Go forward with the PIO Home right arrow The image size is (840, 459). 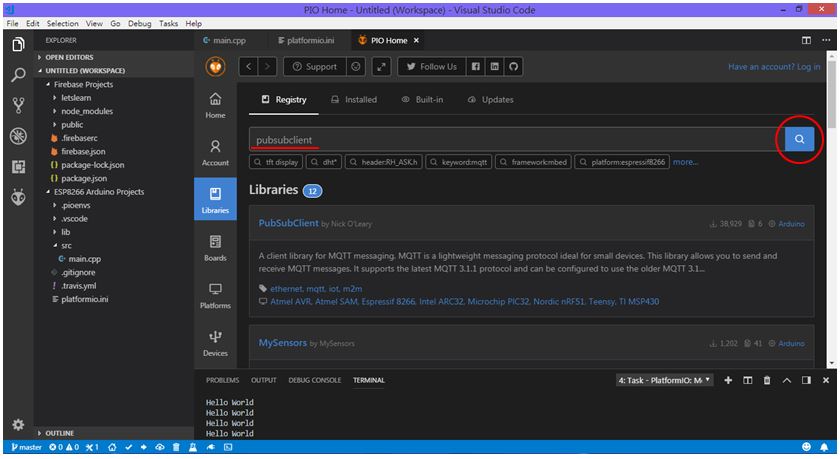click(x=267, y=67)
